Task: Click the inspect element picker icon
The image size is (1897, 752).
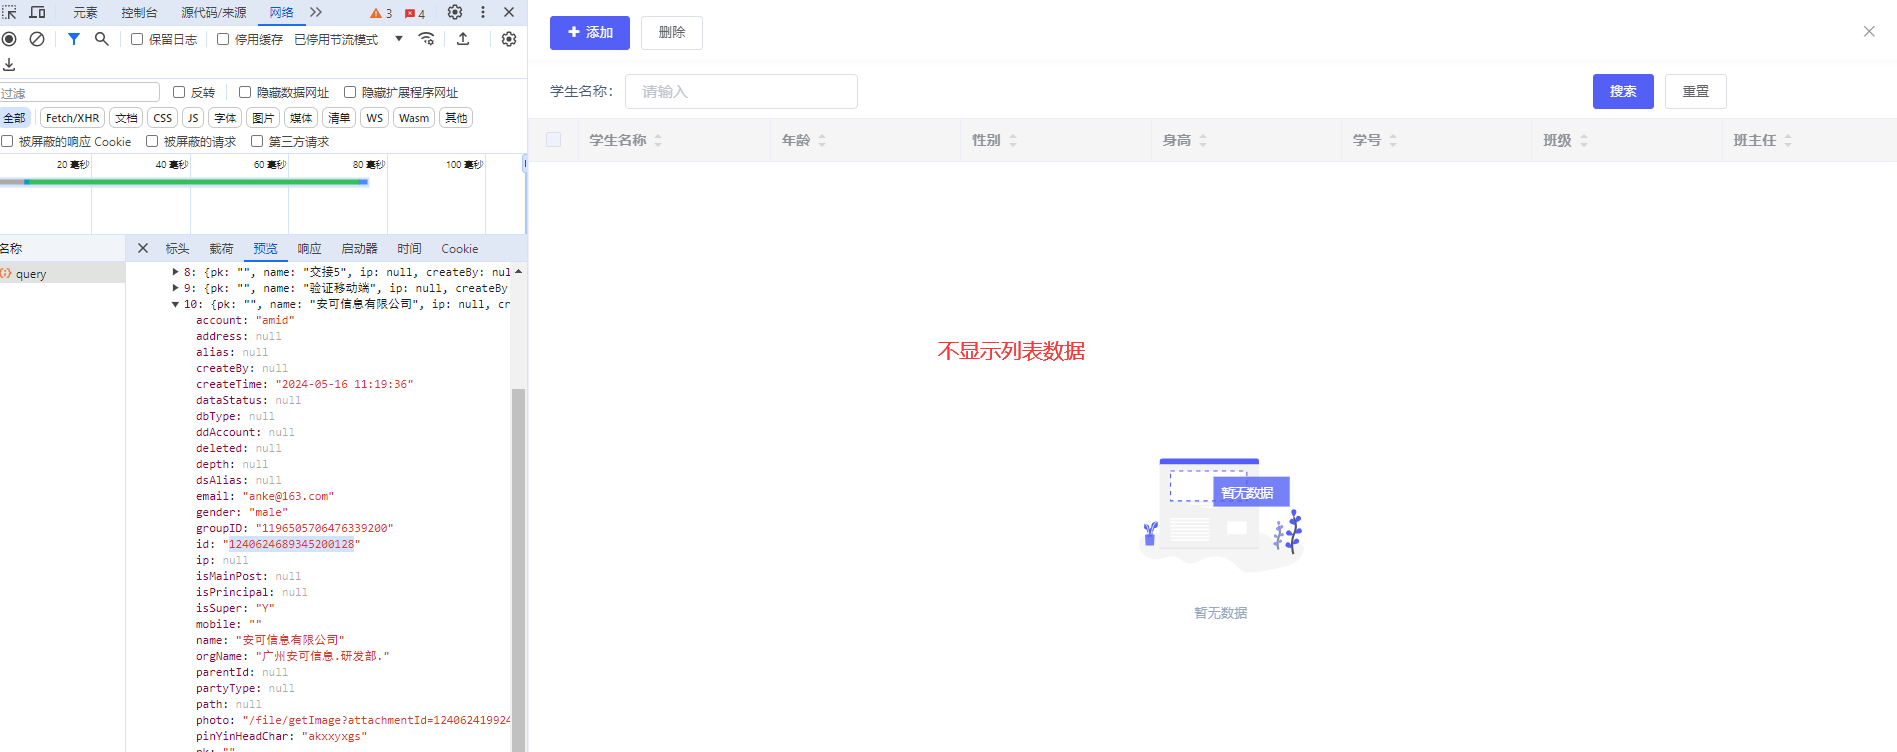Action: pyautogui.click(x=9, y=12)
